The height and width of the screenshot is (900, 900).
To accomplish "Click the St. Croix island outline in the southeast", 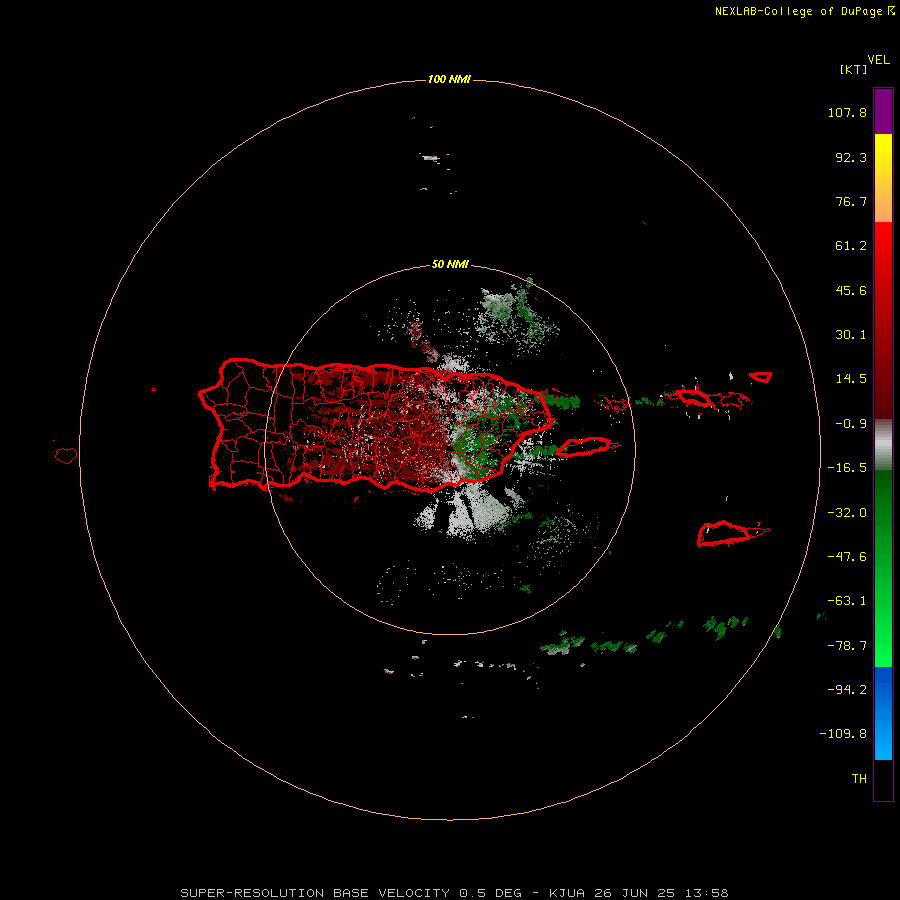I will [724, 534].
